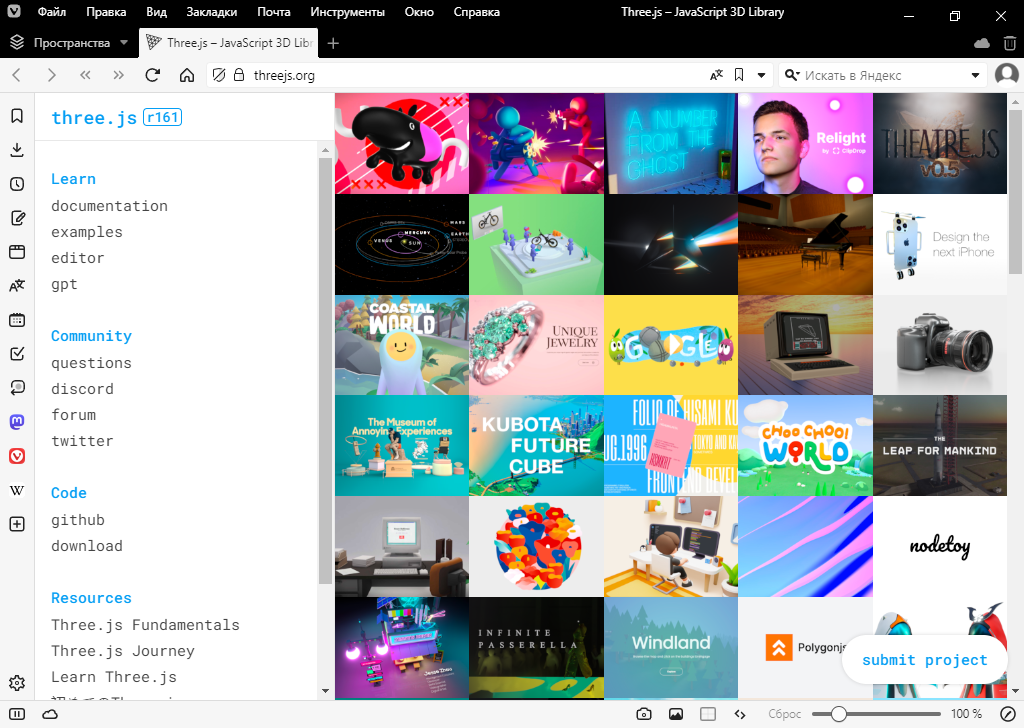Open the Downloads panel icon
The width and height of the screenshot is (1024, 728).
coord(17,150)
